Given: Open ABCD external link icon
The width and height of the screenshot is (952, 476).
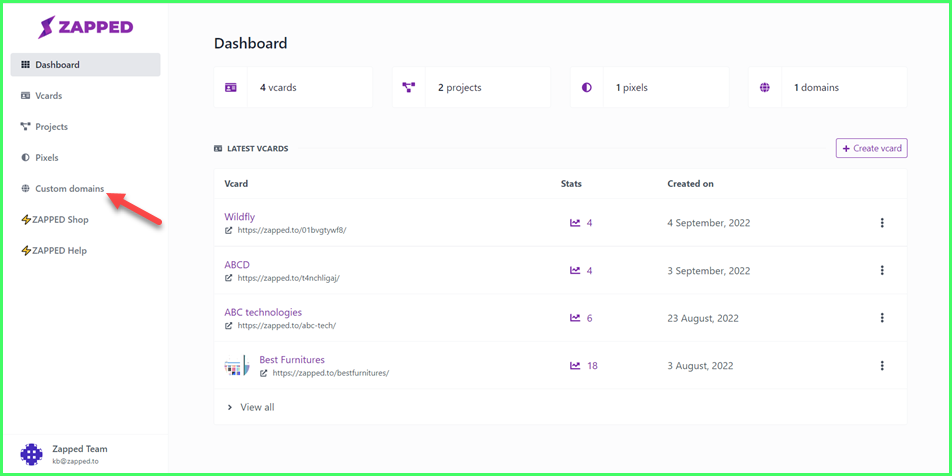Looking at the screenshot, I should (228, 278).
